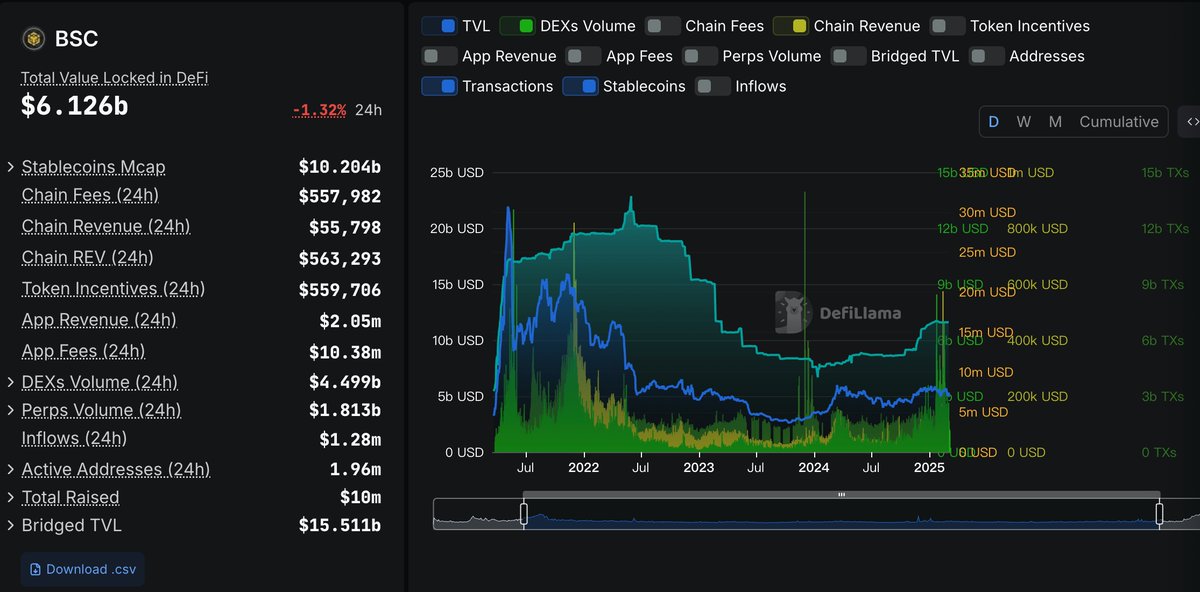Click the 2024 label on the x-axis
This screenshot has width=1200, height=592.
tap(814, 468)
